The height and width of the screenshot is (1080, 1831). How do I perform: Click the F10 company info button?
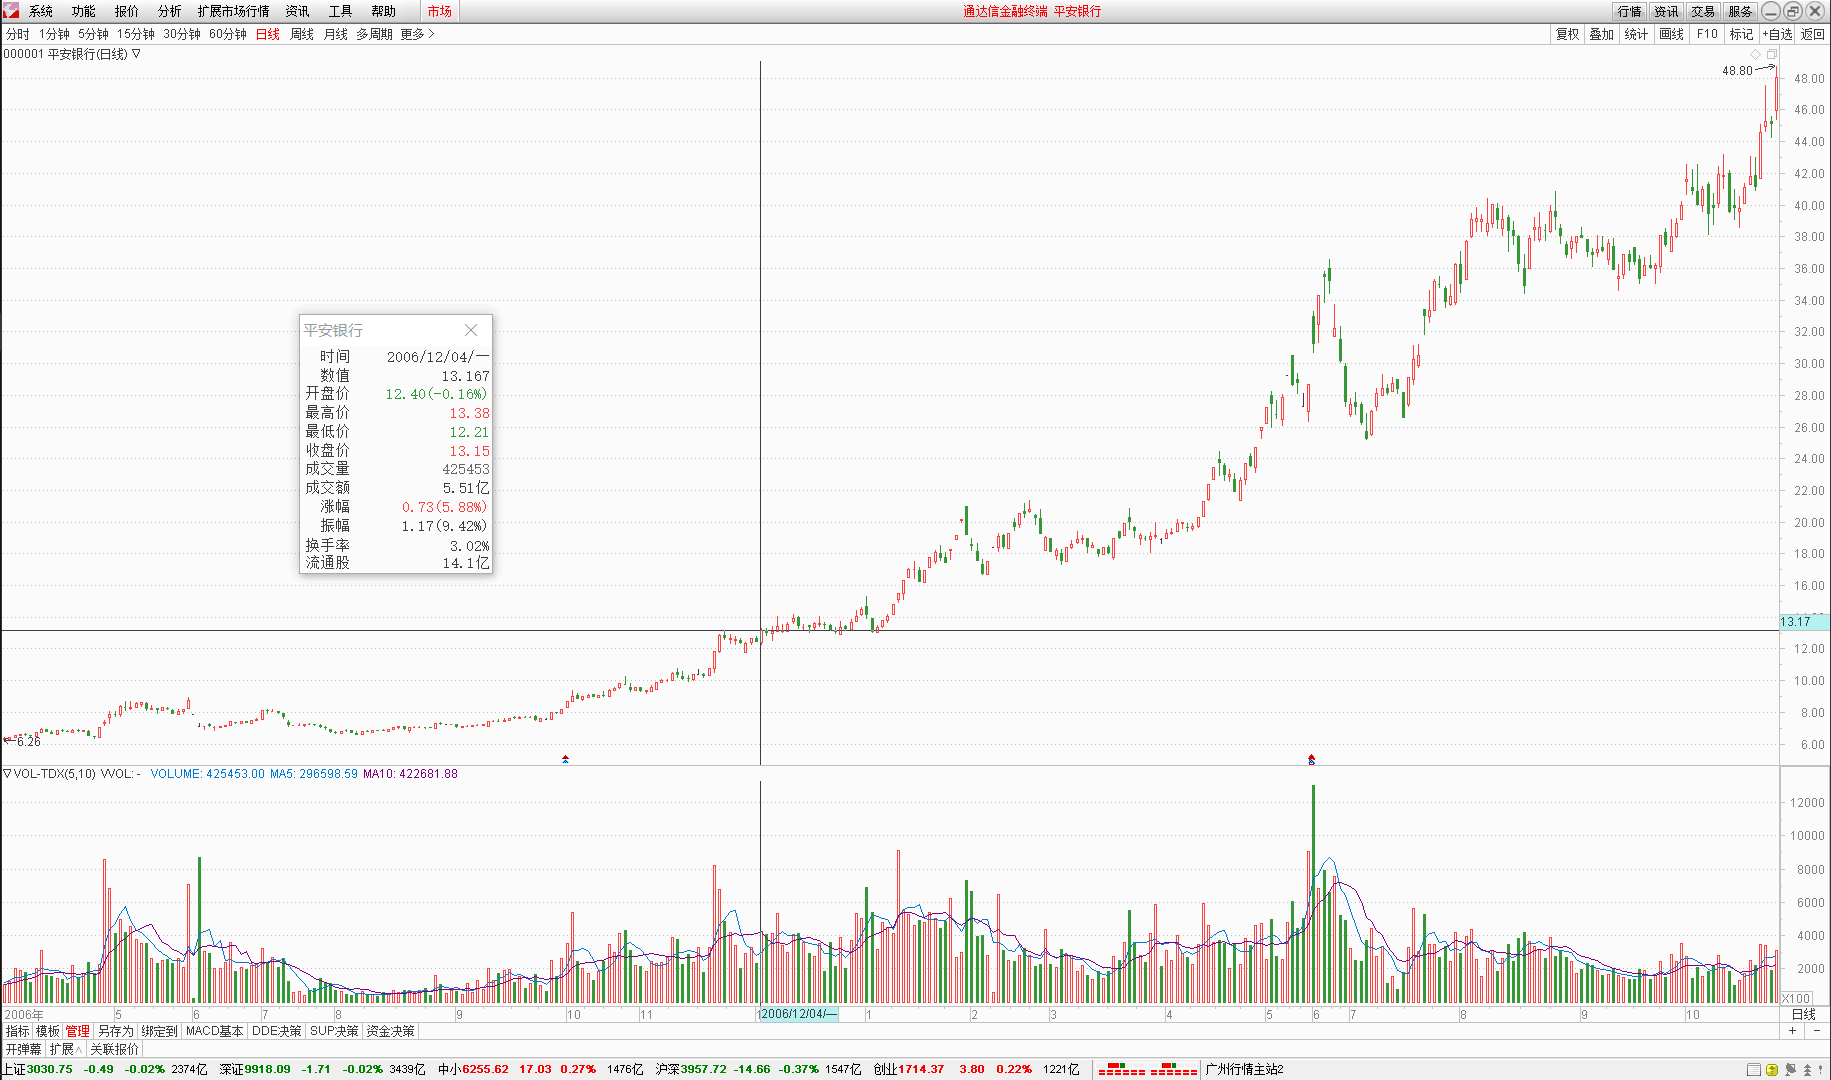1707,34
